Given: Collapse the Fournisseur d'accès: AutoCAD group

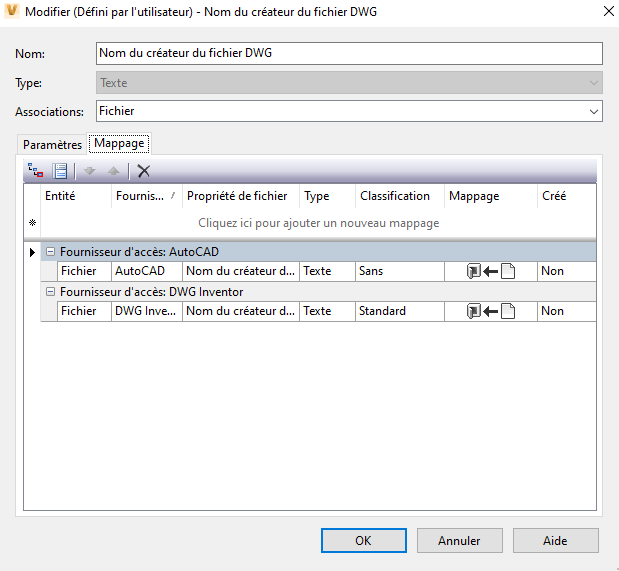Looking at the screenshot, I should [x=51, y=252].
